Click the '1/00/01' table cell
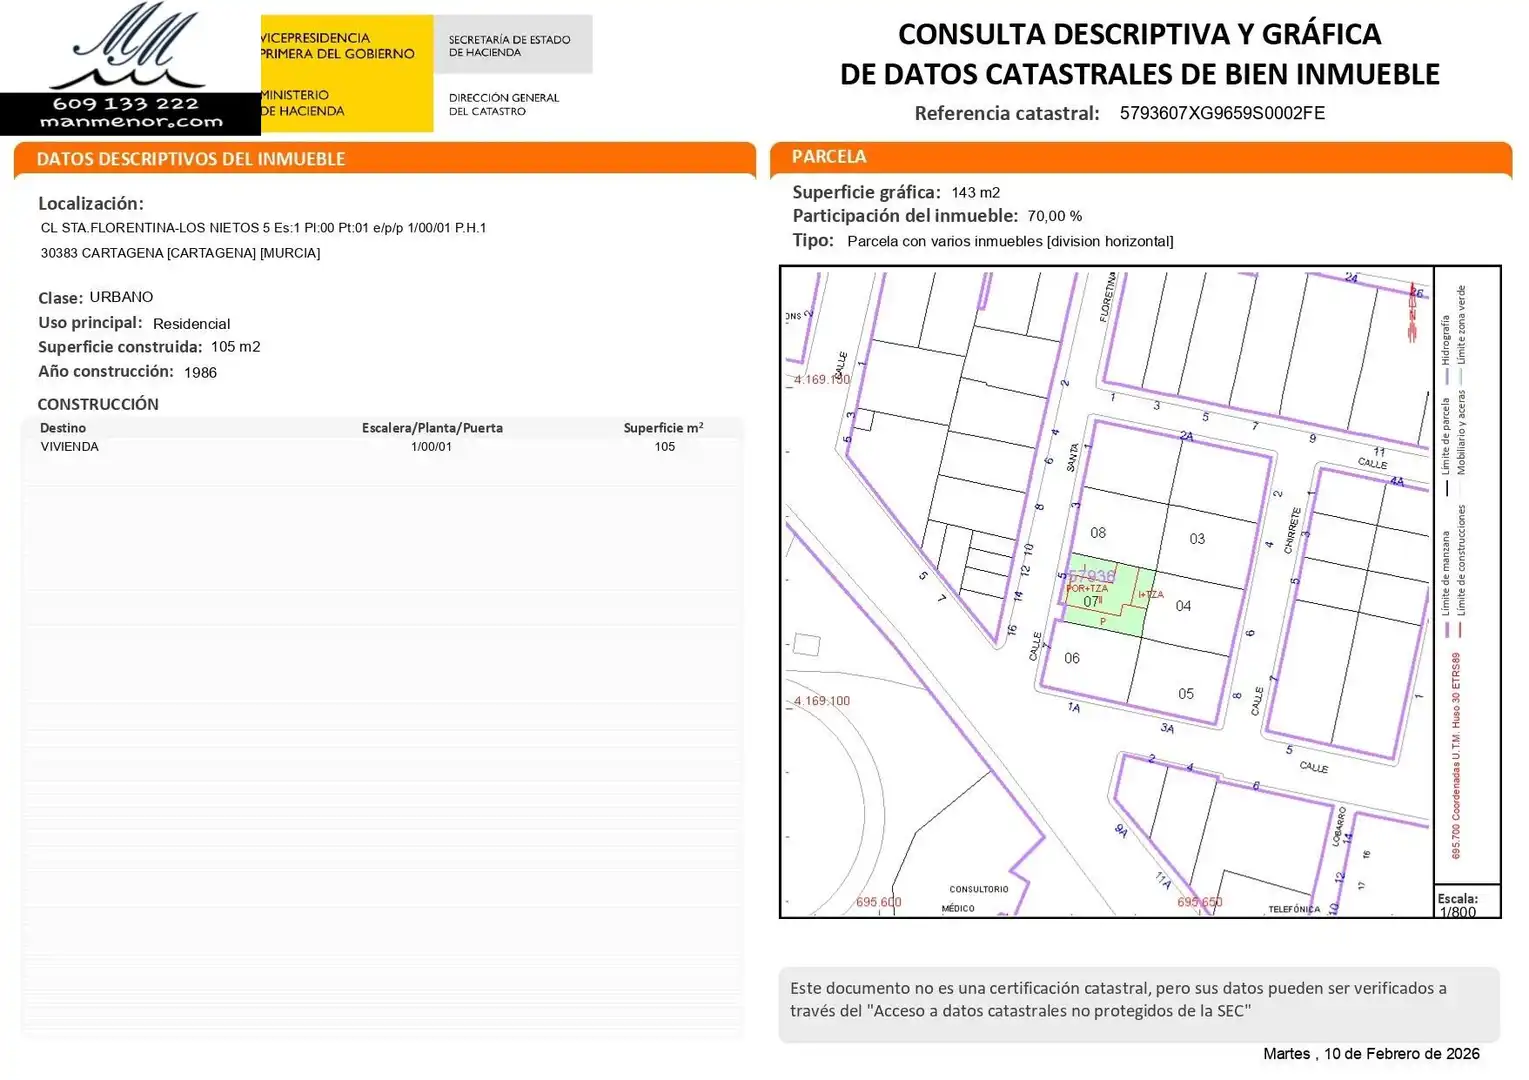This screenshot has width=1529, height=1080. click(x=431, y=447)
